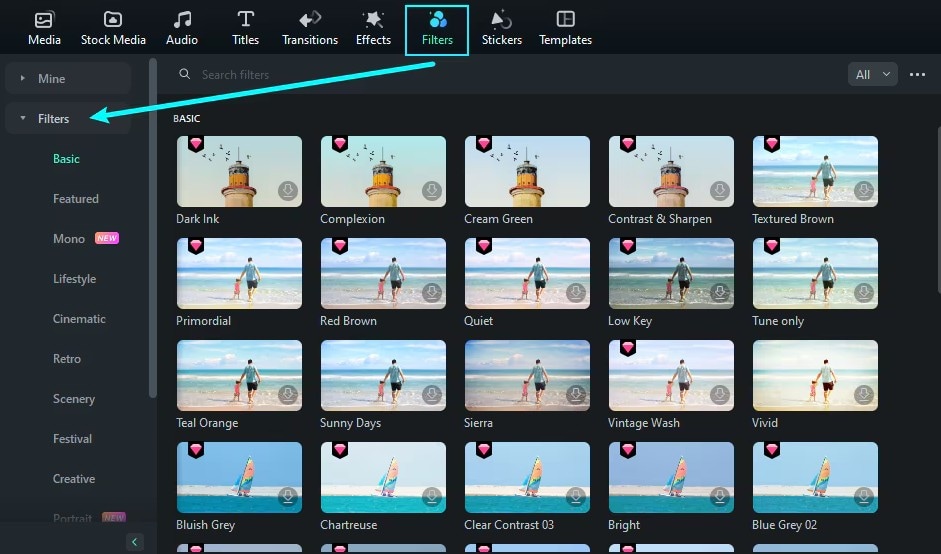Click the left sidebar scrollbar
Screen dimensions: 941x554
tap(153, 228)
